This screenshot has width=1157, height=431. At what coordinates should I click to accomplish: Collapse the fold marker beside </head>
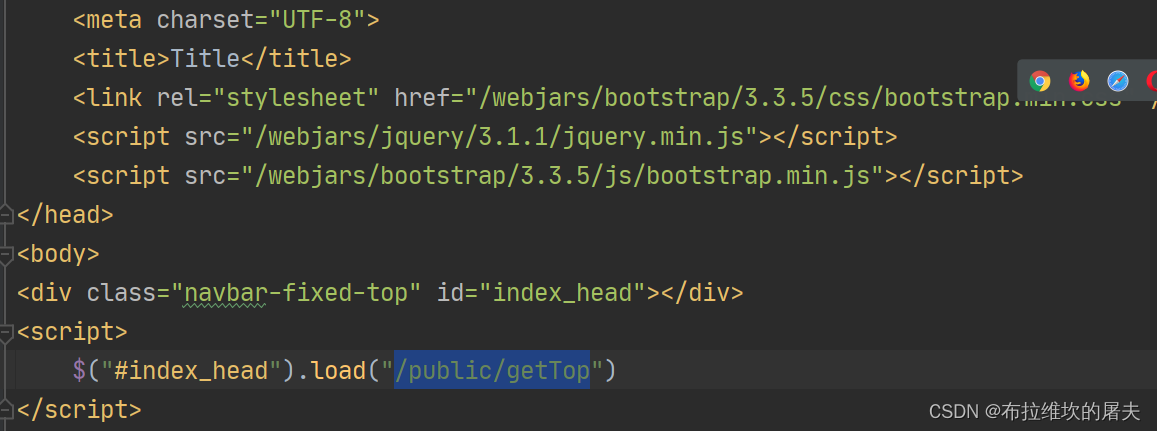[x=6, y=215]
